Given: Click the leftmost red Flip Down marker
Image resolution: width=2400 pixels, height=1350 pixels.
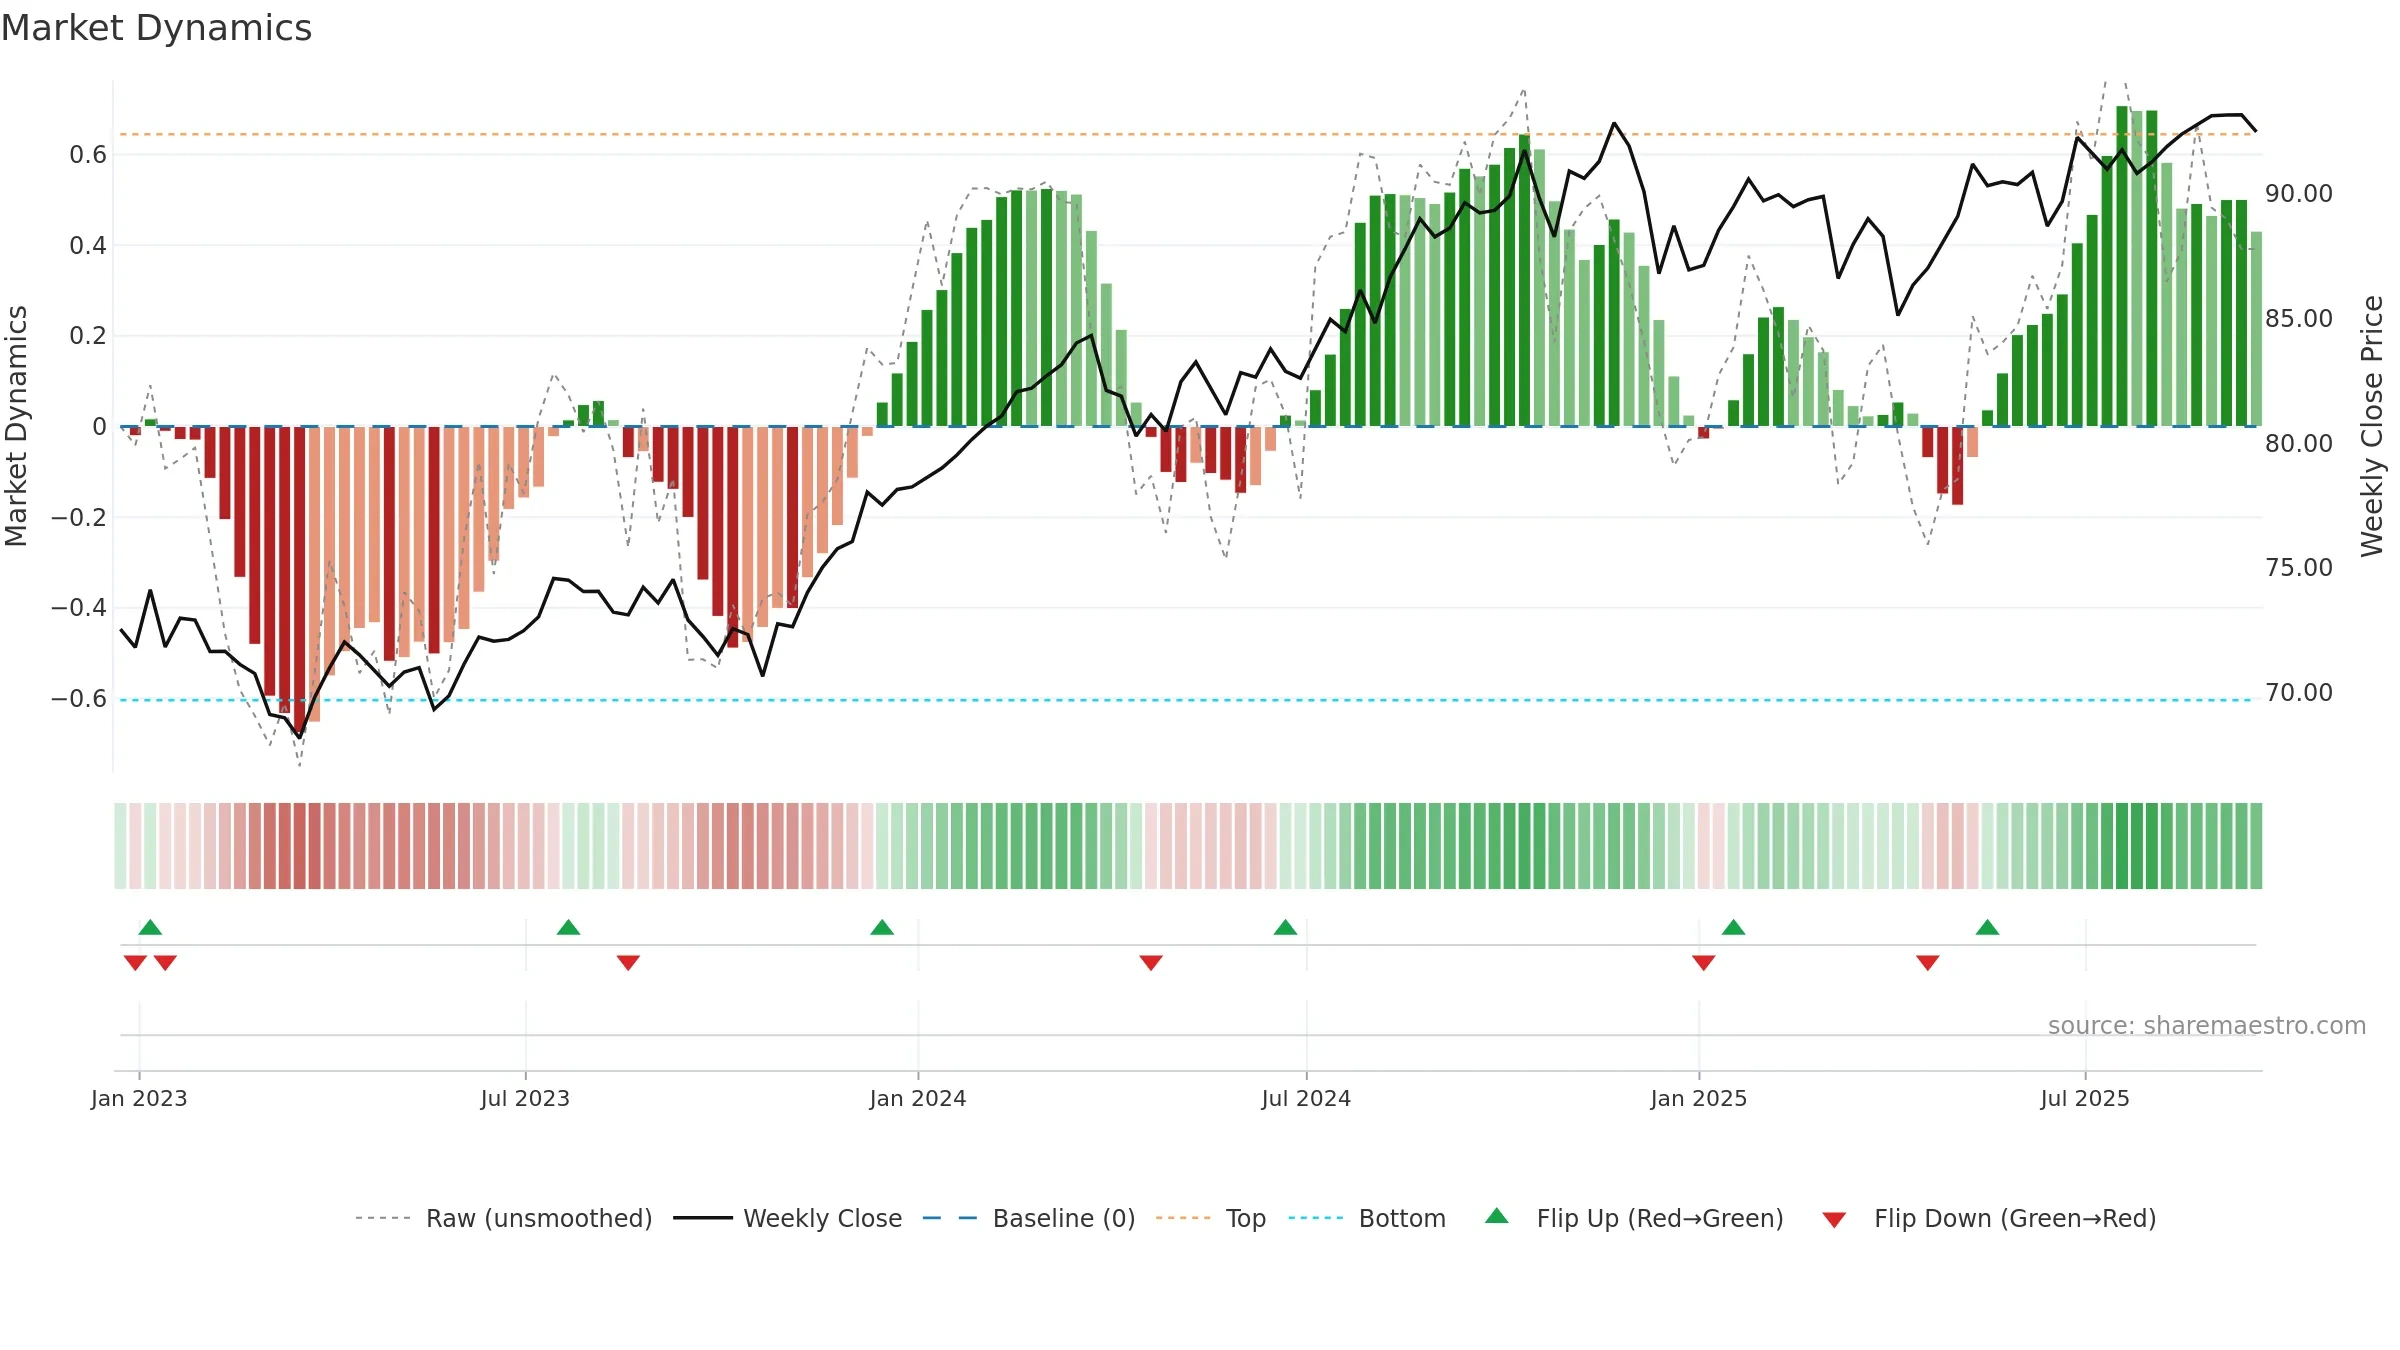Looking at the screenshot, I should (135, 963).
